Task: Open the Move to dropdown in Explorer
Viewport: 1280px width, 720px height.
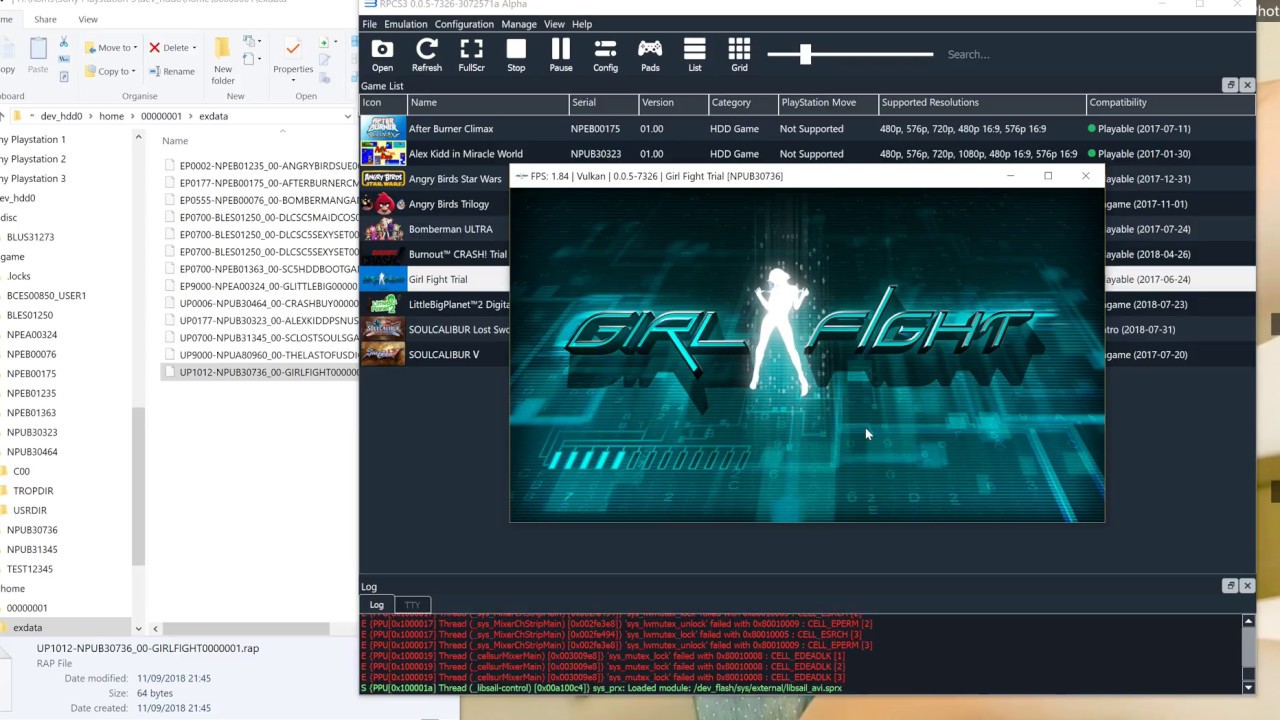Action: point(111,48)
